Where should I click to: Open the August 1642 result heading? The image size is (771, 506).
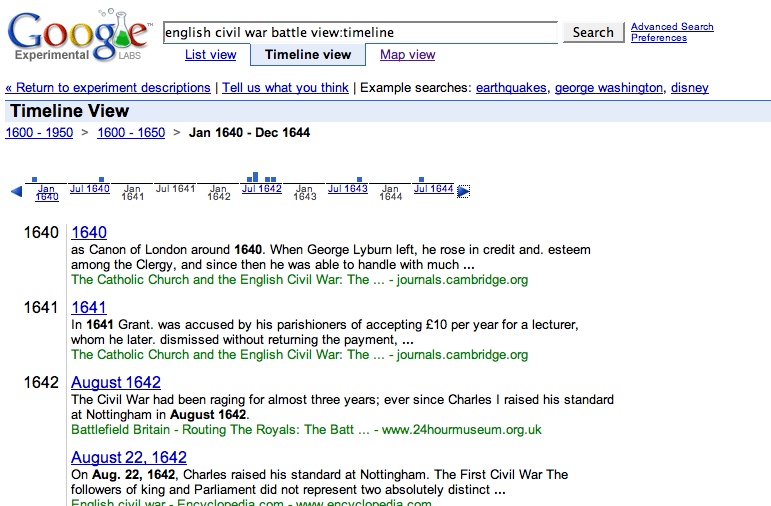(116, 383)
